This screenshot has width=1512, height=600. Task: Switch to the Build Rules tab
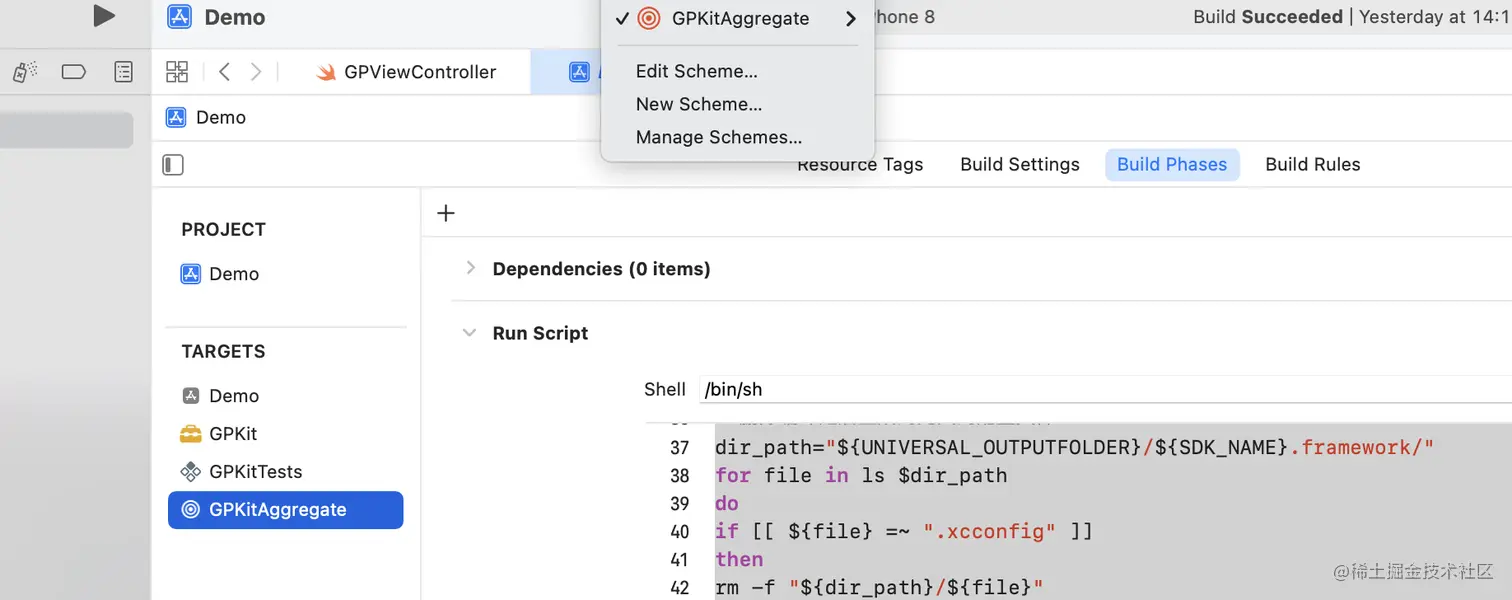coord(1312,165)
